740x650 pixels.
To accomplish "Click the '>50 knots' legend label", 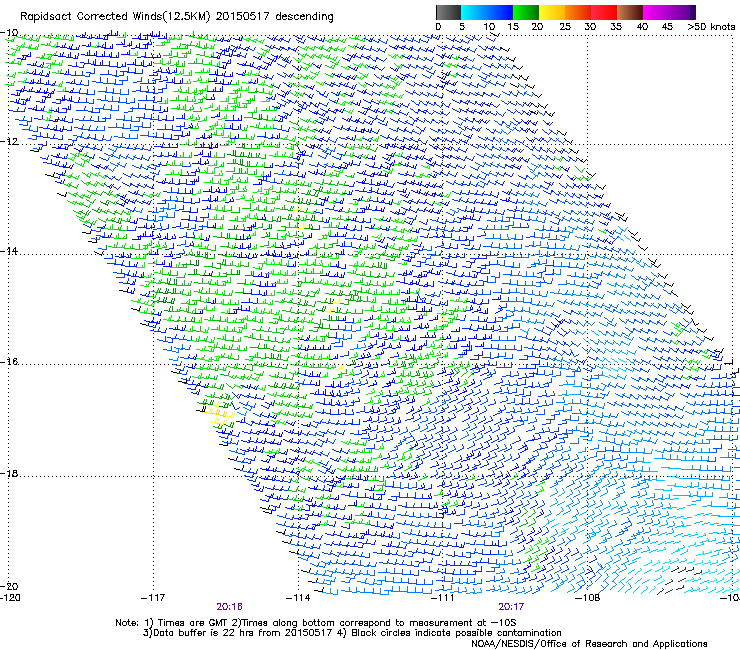I will point(711,27).
